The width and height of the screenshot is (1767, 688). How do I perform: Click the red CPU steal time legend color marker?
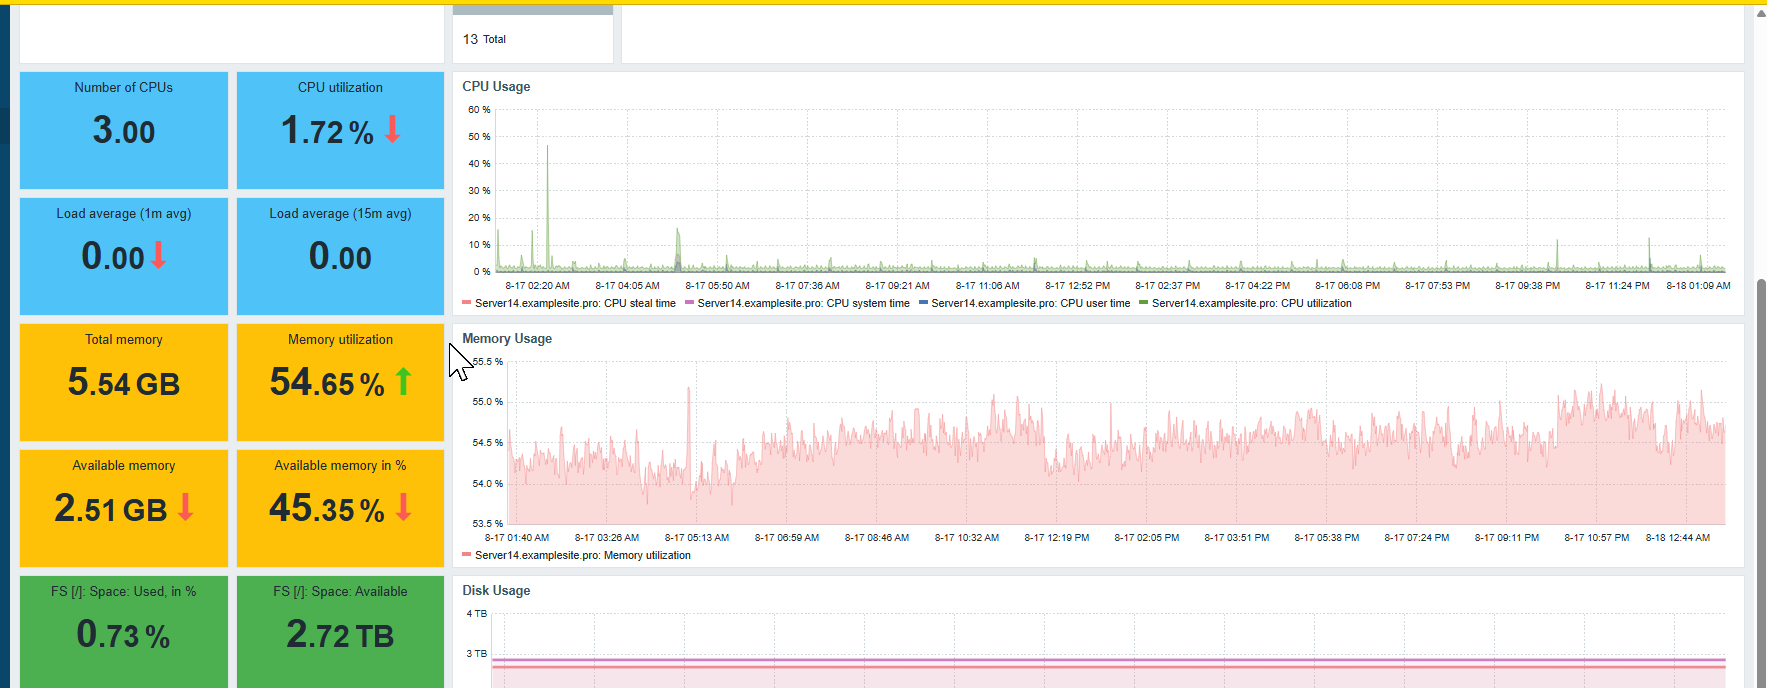pyautogui.click(x=467, y=302)
